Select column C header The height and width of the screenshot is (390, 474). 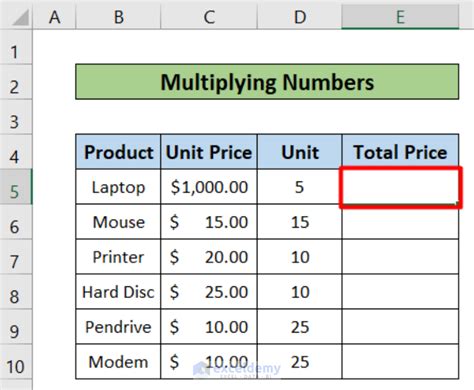[209, 17]
